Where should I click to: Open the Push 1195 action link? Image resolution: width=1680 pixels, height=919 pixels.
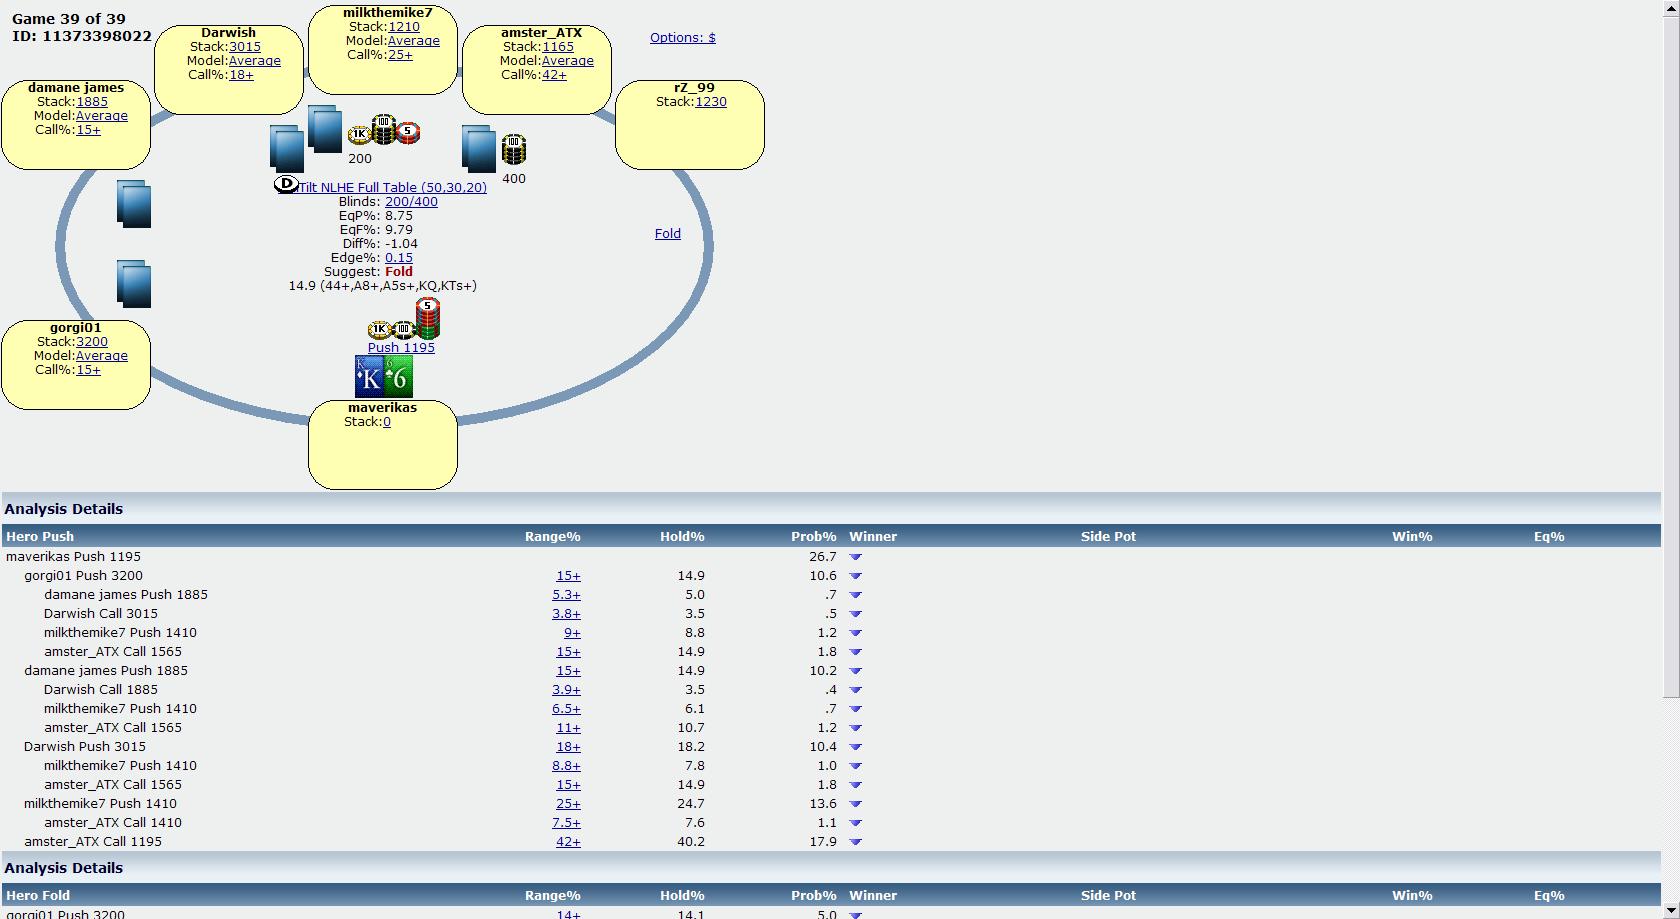(x=401, y=348)
